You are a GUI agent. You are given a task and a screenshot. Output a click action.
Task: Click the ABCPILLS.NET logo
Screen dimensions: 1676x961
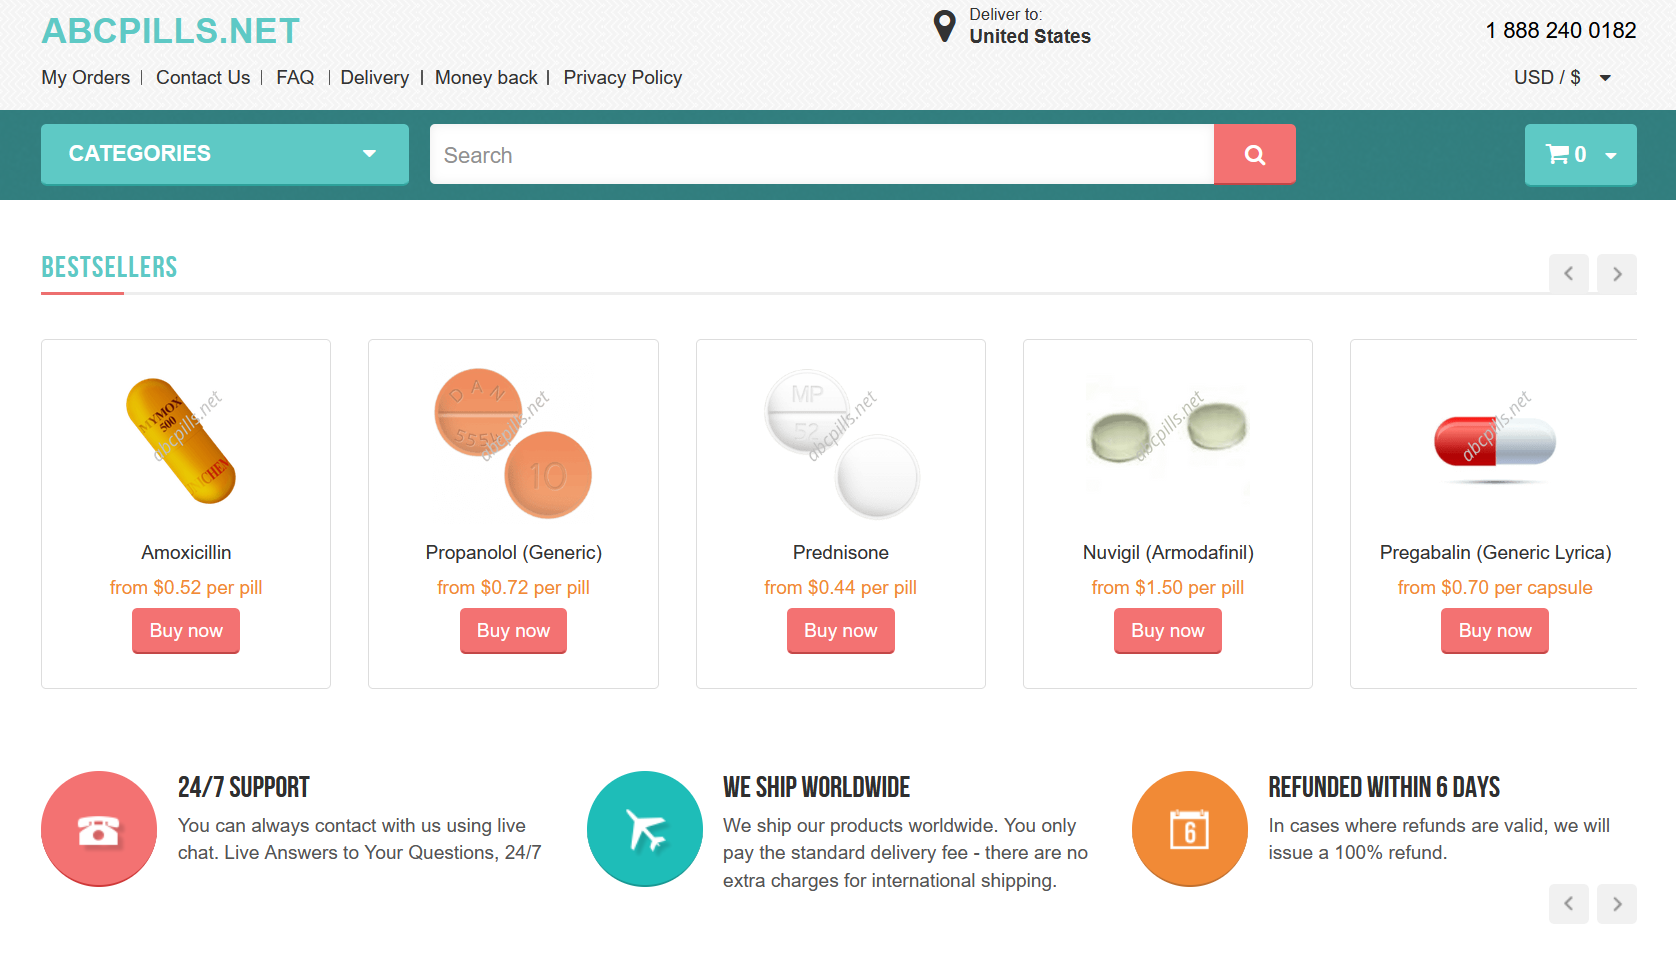(170, 31)
